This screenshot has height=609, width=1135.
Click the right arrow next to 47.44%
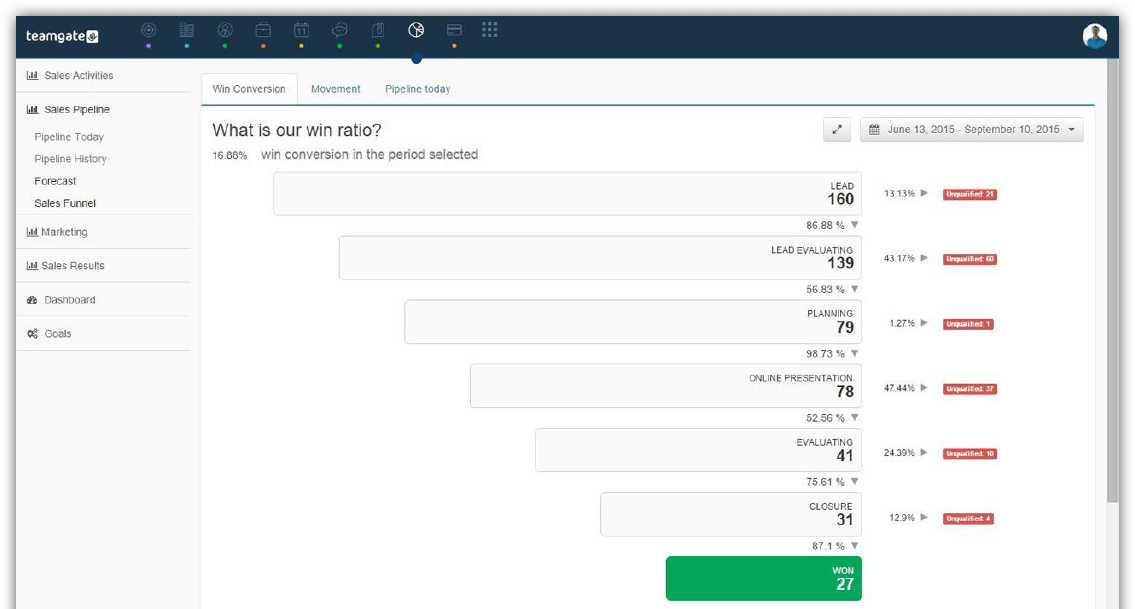click(x=924, y=387)
